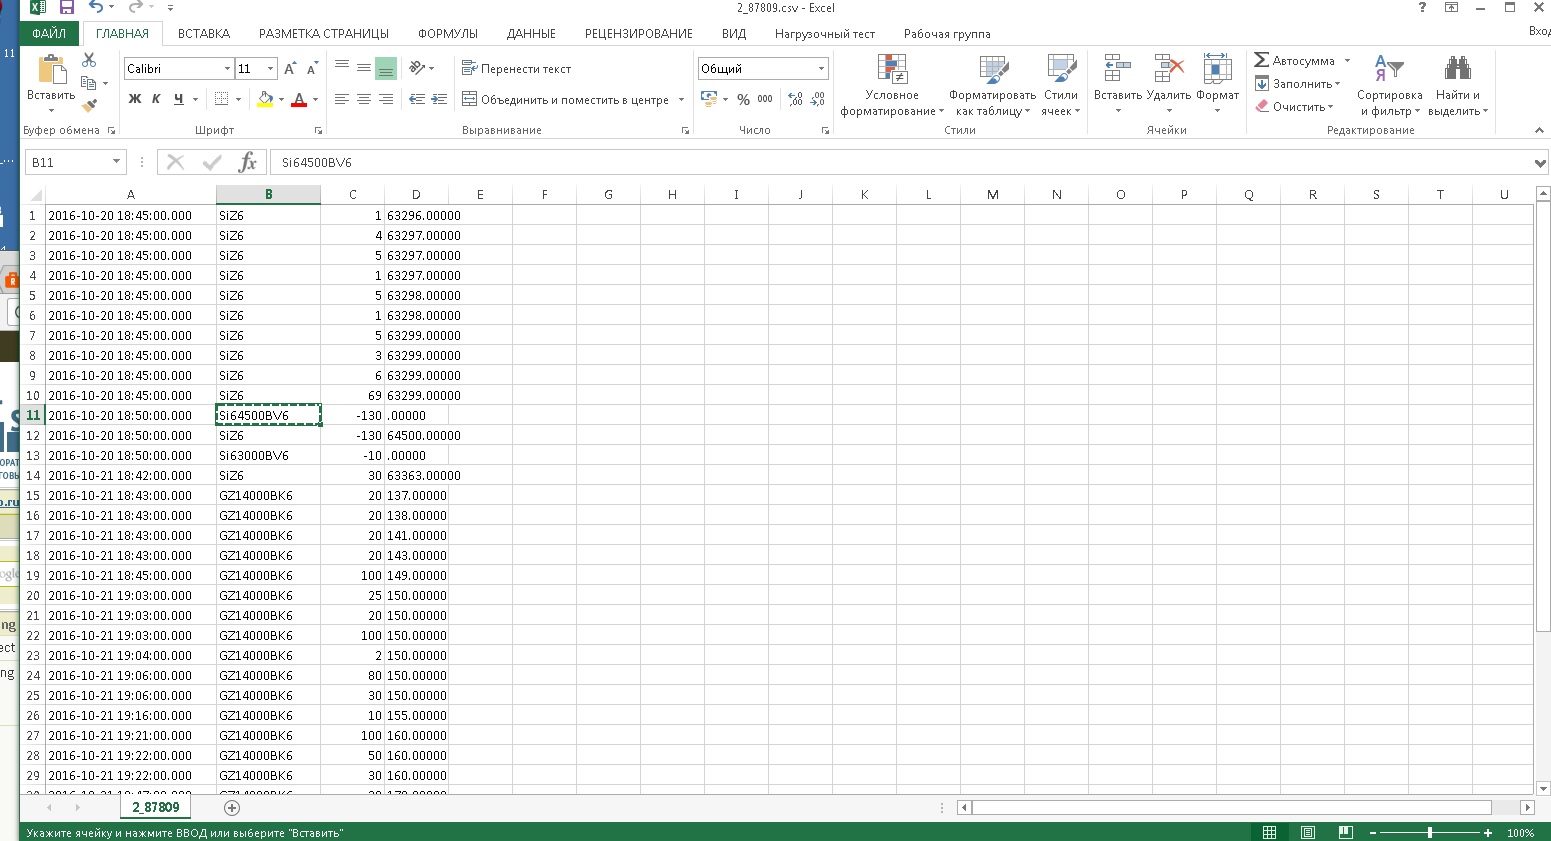Click the Cut scissors icon
This screenshot has width=1551, height=841.
(89, 61)
